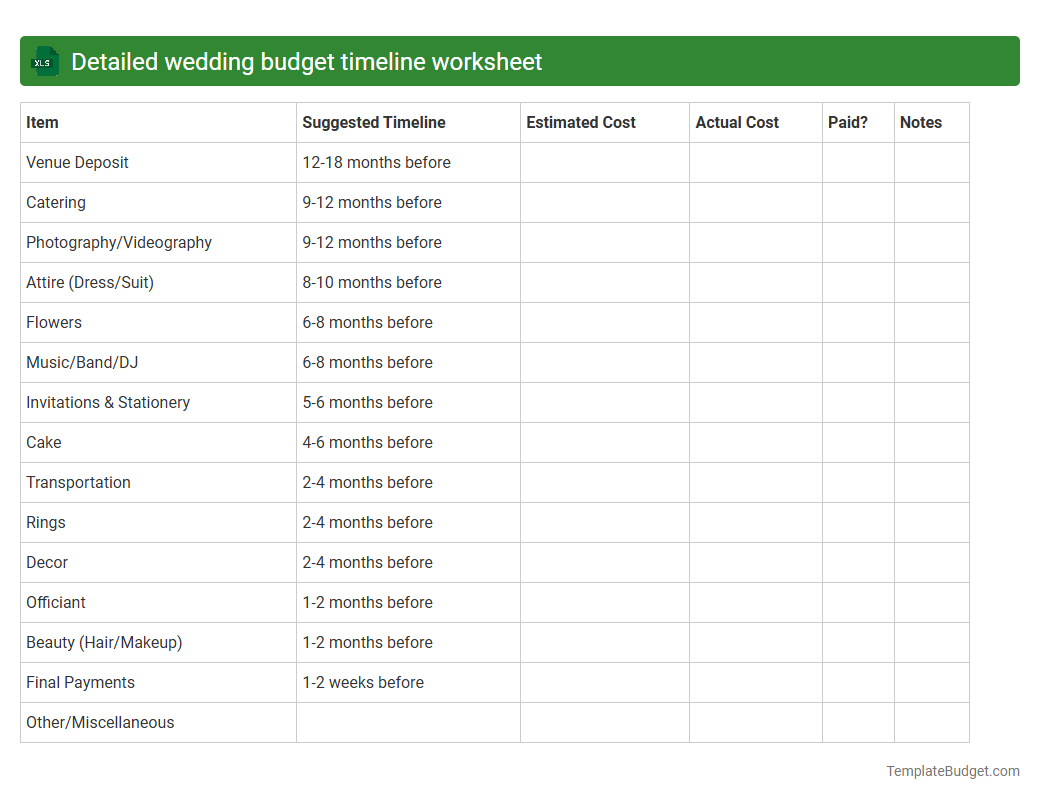
Task: Click the Notes column header
Action: click(x=920, y=122)
